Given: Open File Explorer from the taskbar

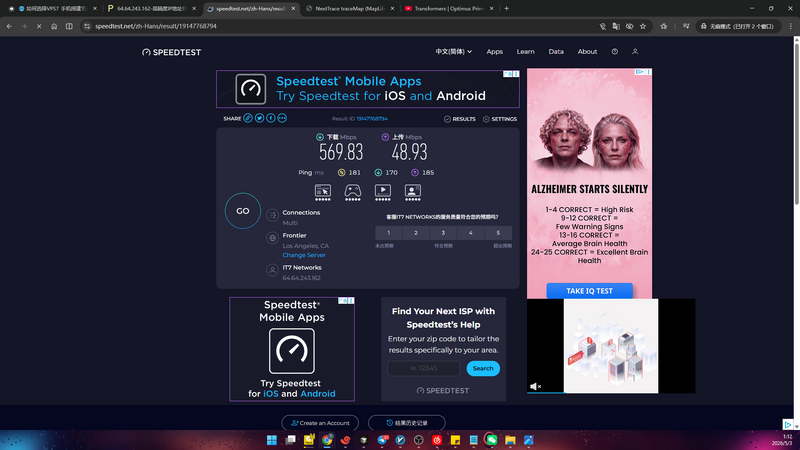Looking at the screenshot, I should coord(510,440).
